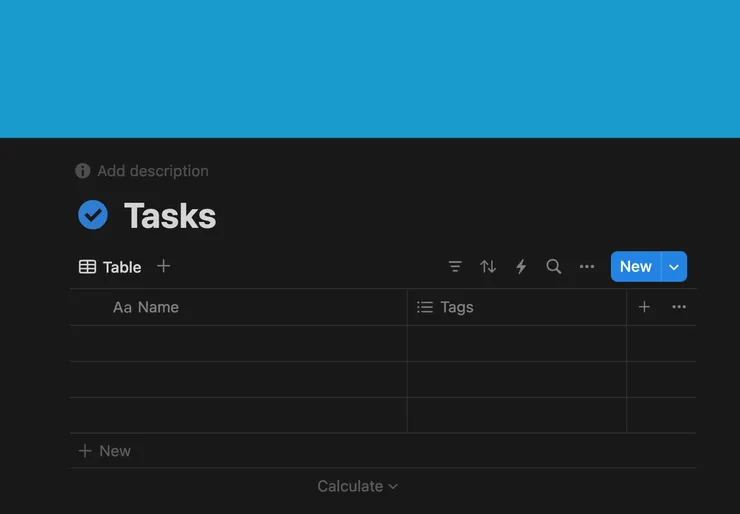740x514 pixels.
Task: Click the blue cover image banner
Action: [370, 68]
